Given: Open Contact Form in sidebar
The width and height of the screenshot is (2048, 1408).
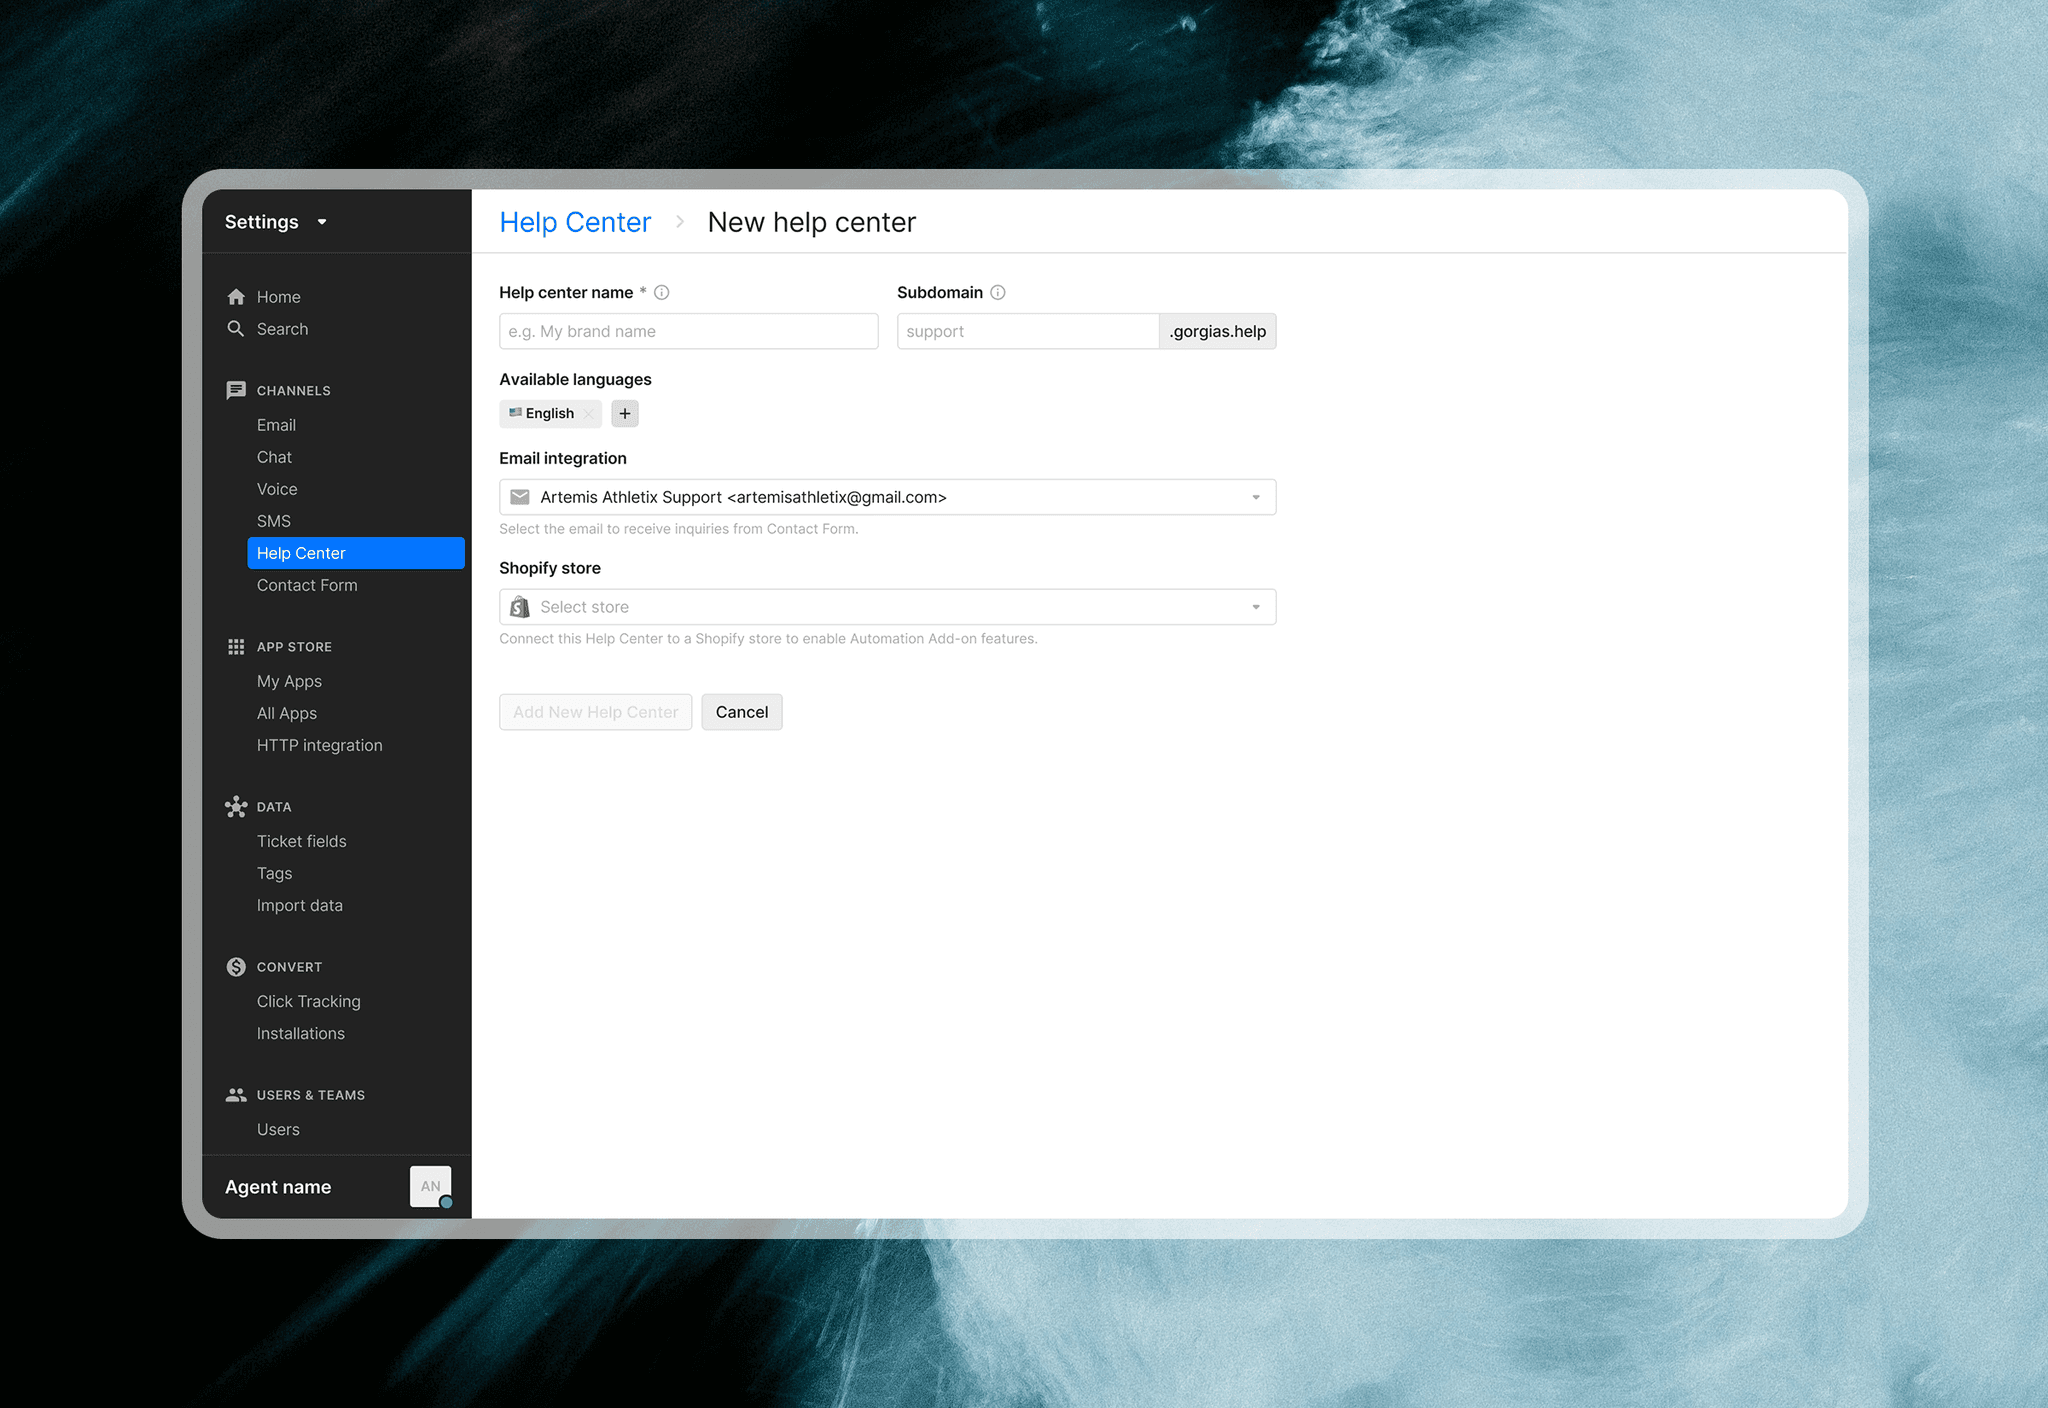Looking at the screenshot, I should click(x=307, y=585).
